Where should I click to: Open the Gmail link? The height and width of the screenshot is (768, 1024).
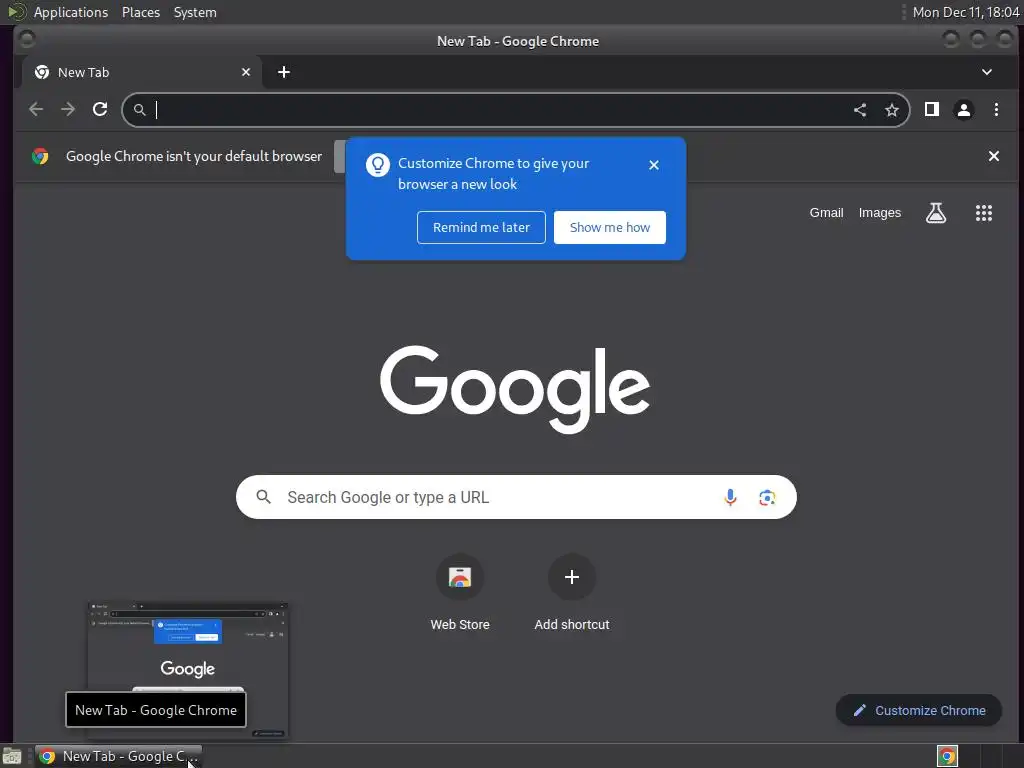(x=826, y=213)
